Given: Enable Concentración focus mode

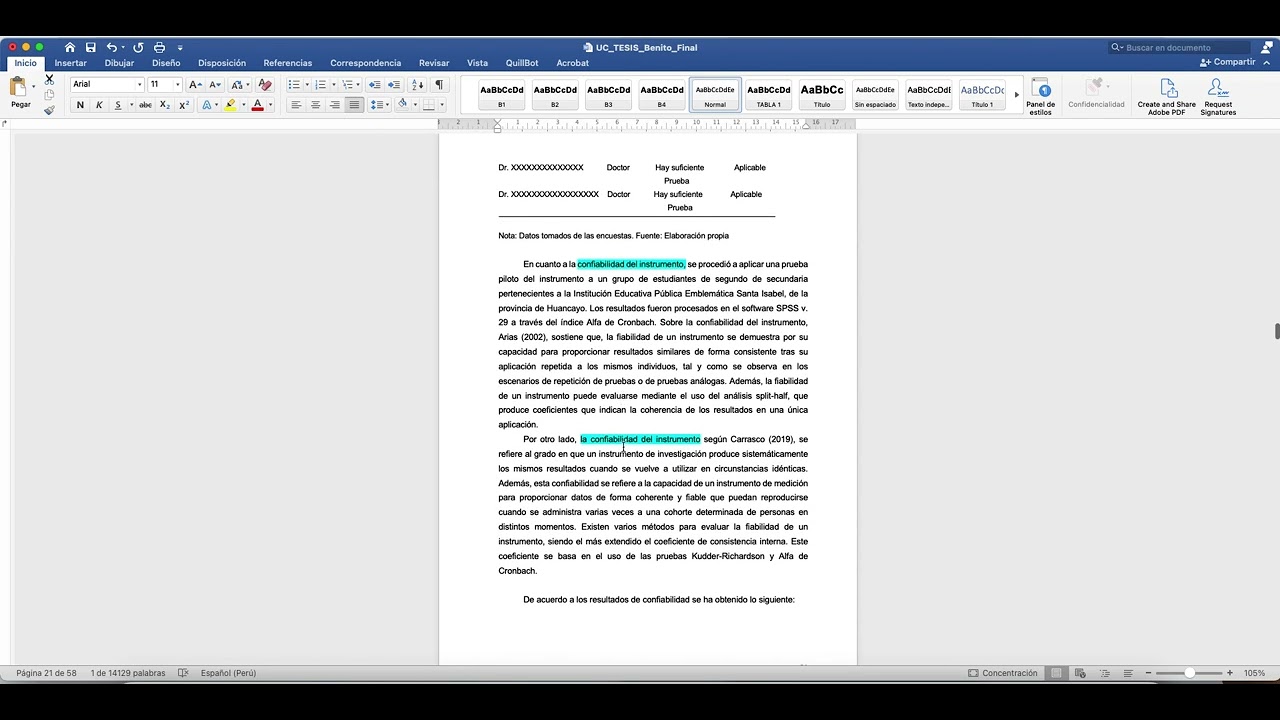Looking at the screenshot, I should coord(1003,673).
